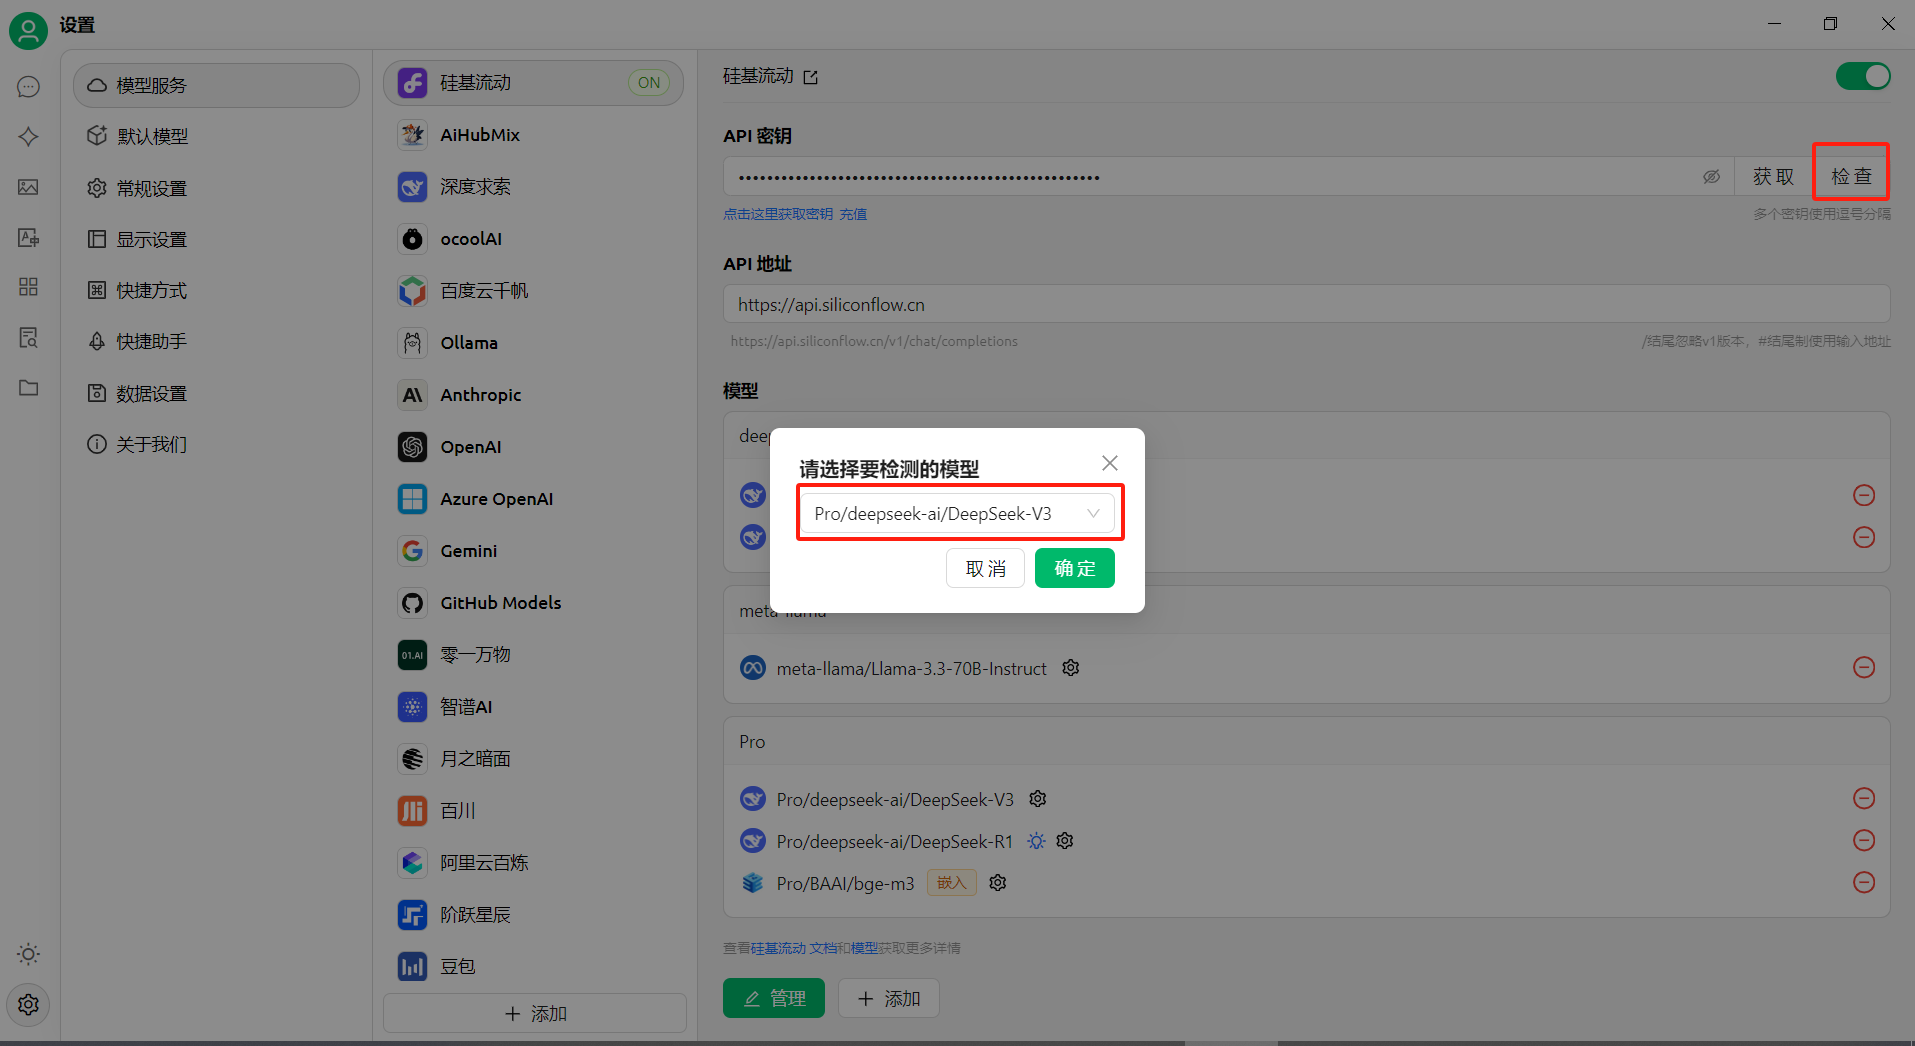Toggle the light/dark theme
This screenshot has height=1046, width=1915.
[x=28, y=954]
